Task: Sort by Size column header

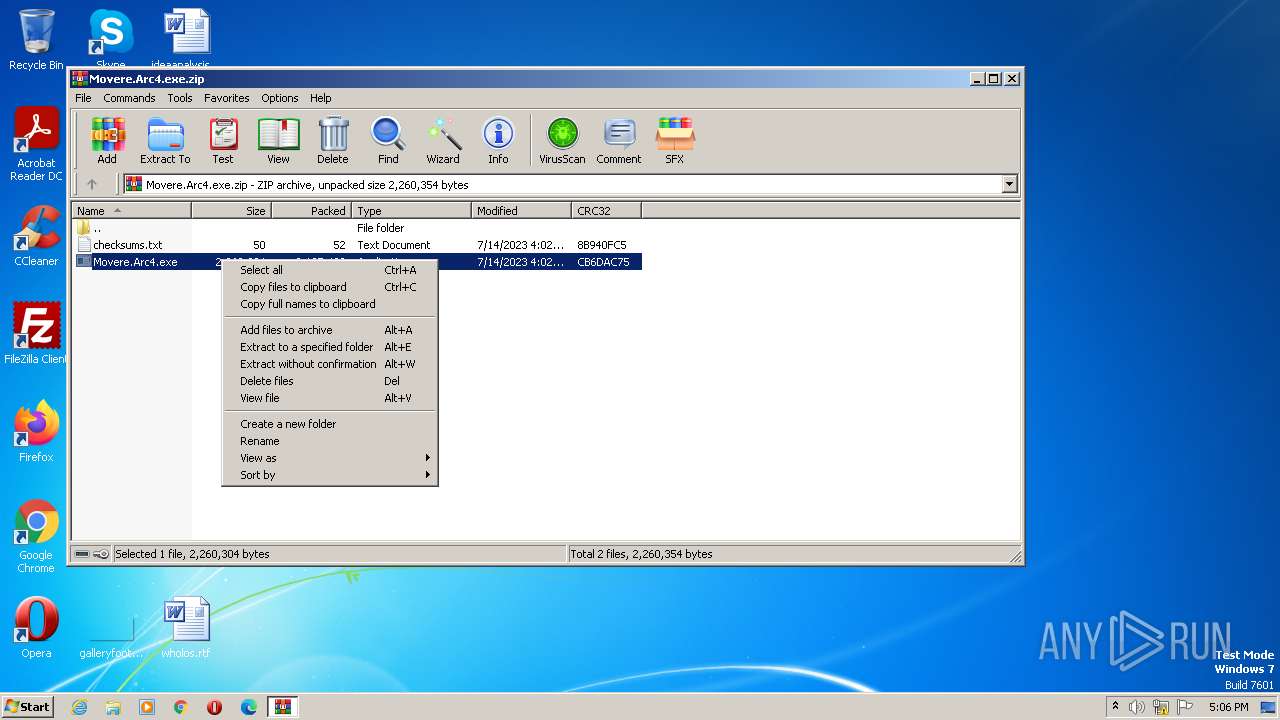Action: (231, 211)
